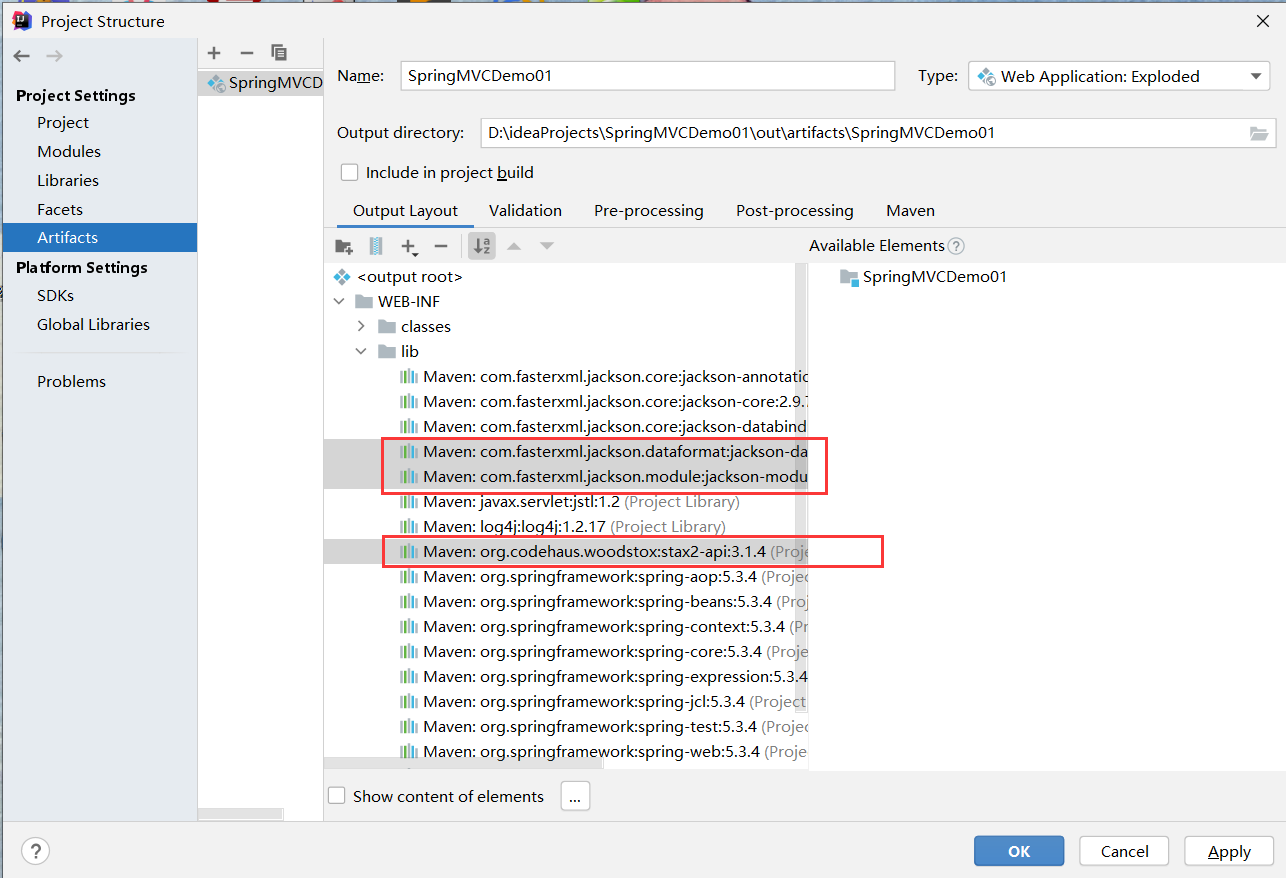Open Libraries in the sidebar
Screen dimensions: 1286x878
point(68,181)
